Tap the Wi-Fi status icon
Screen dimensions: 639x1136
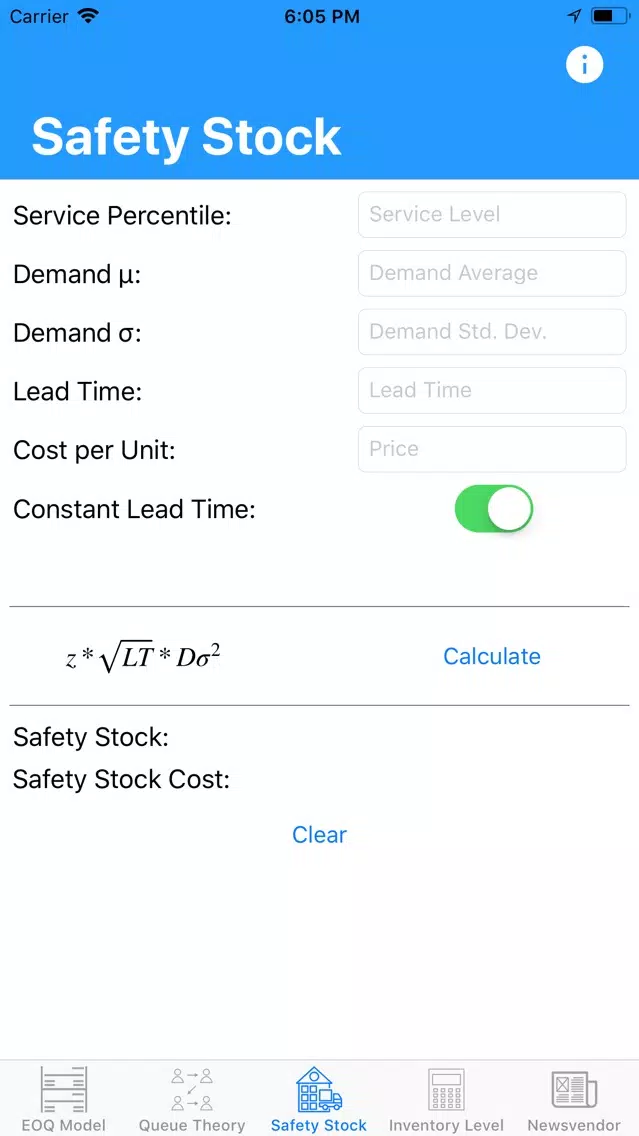pos(88,17)
